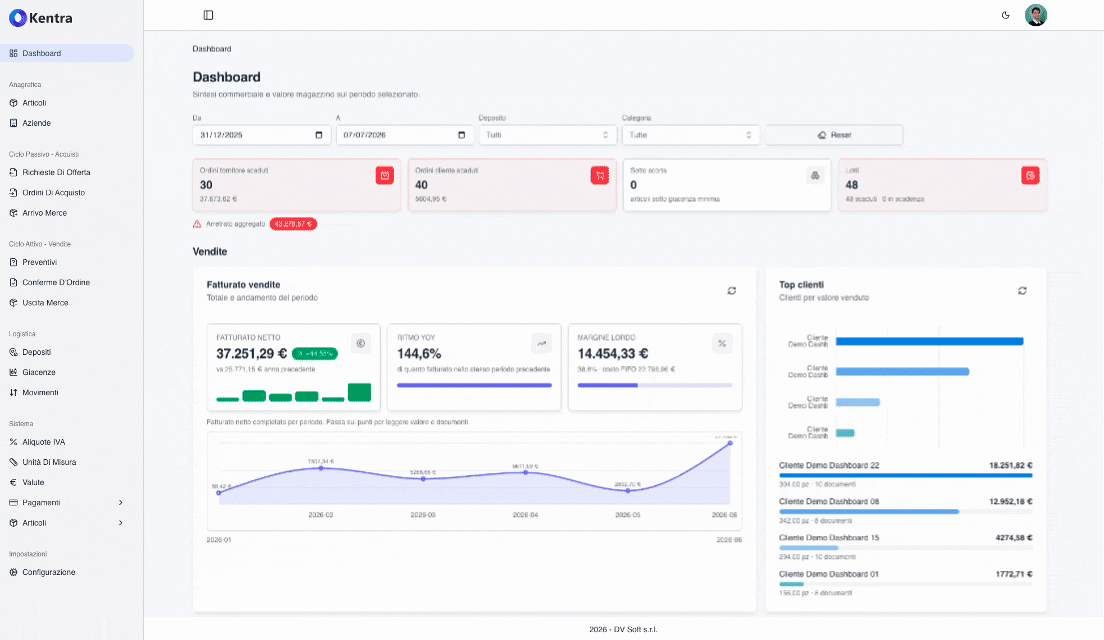Click the 2026-06 peak point on chart
1104x640 pixels.
click(730, 443)
